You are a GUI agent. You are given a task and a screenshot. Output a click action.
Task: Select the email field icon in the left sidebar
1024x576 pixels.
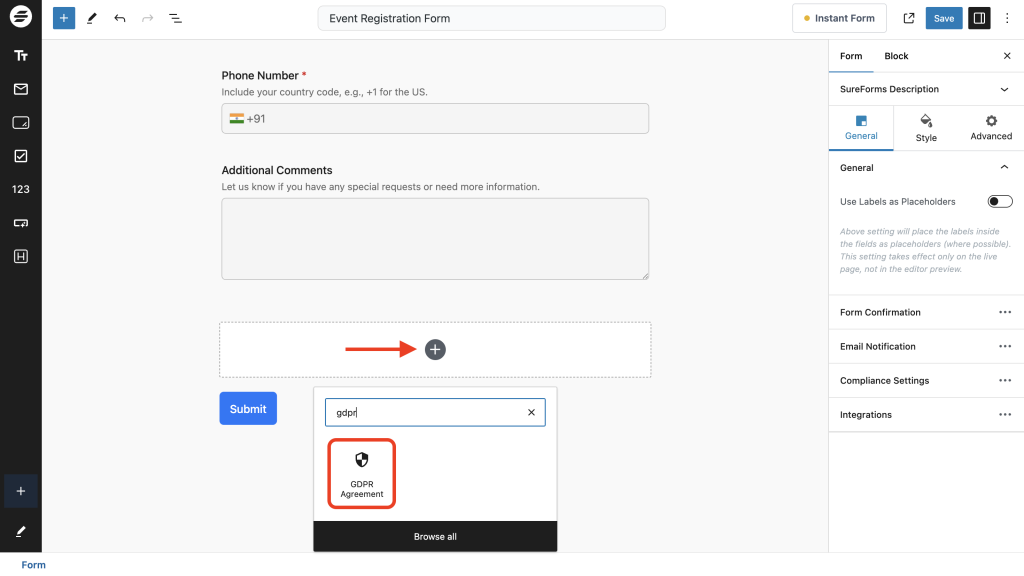[20, 88]
